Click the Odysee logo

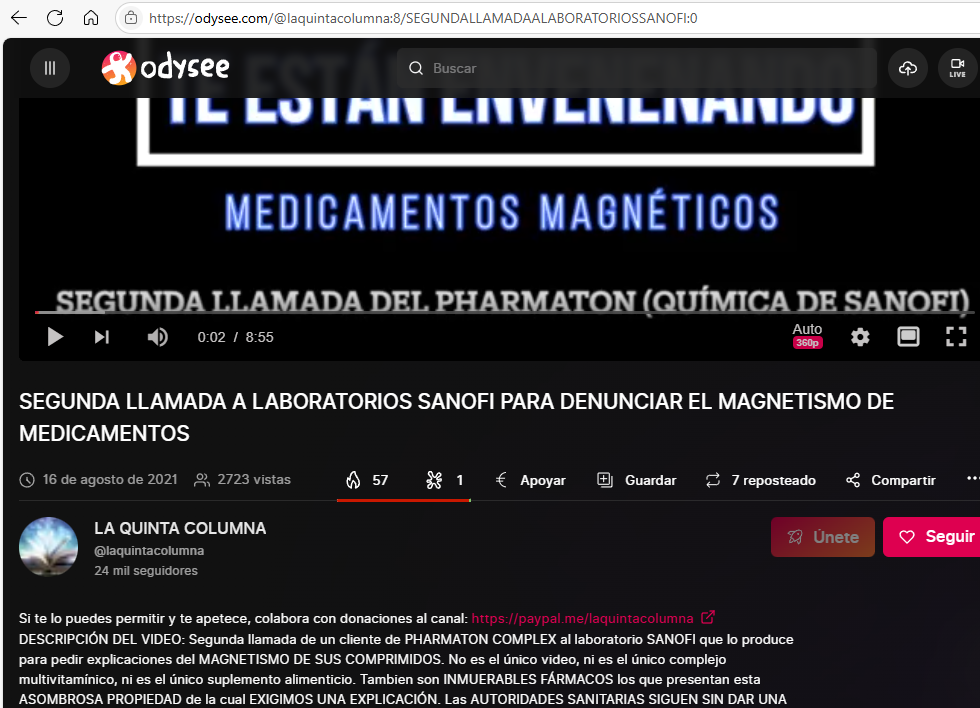166,68
